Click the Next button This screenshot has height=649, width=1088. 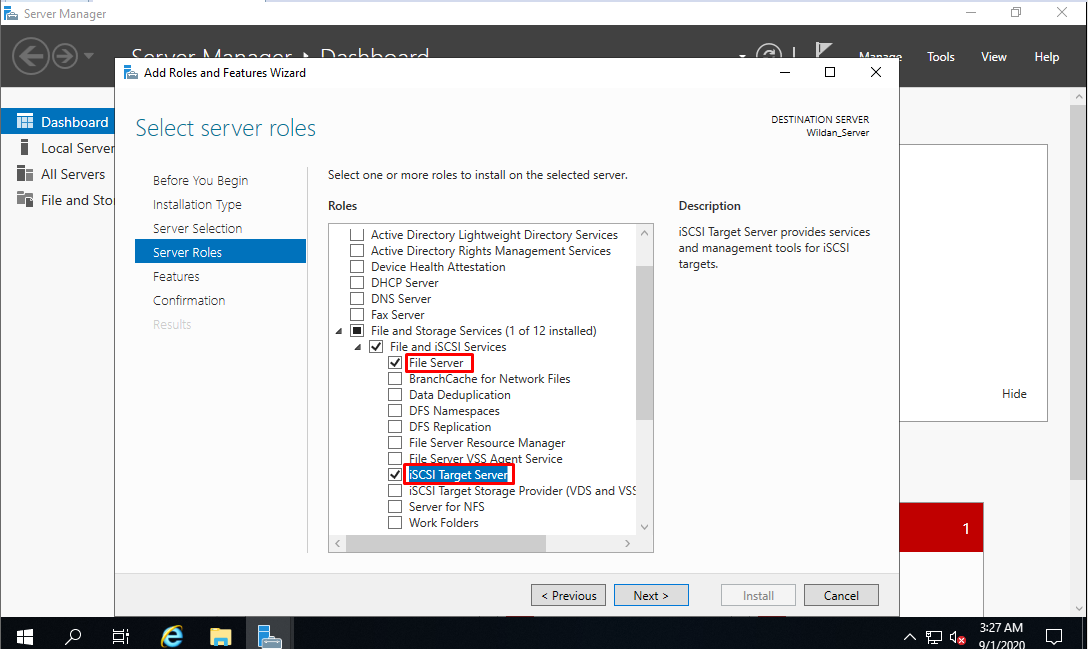[651, 596]
